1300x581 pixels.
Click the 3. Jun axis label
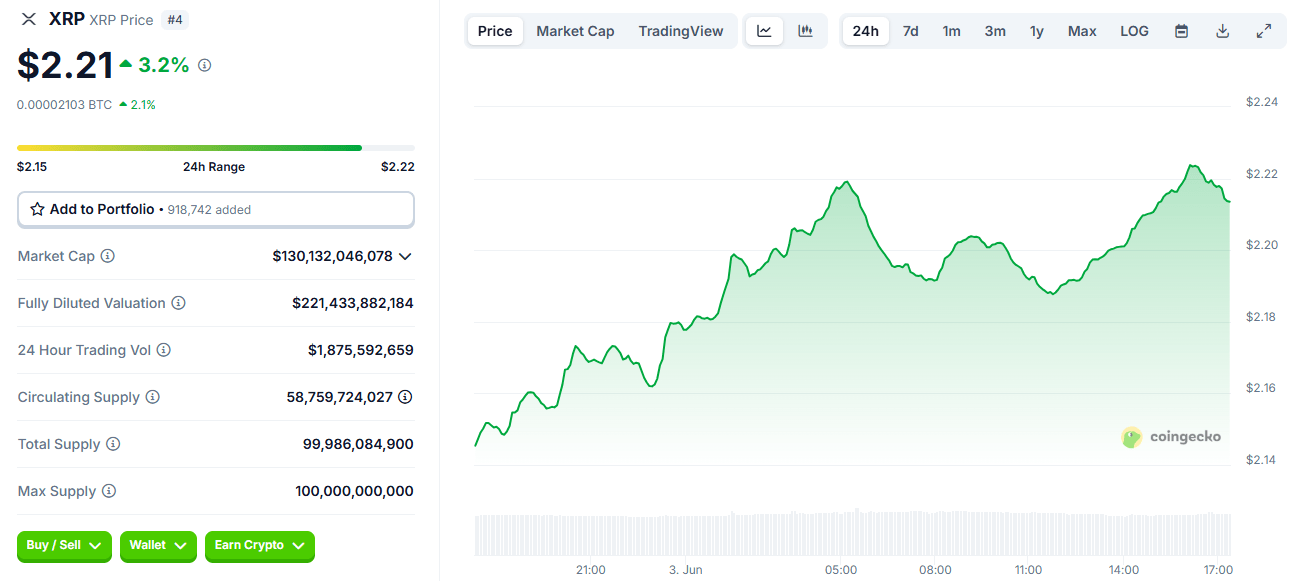click(x=686, y=570)
